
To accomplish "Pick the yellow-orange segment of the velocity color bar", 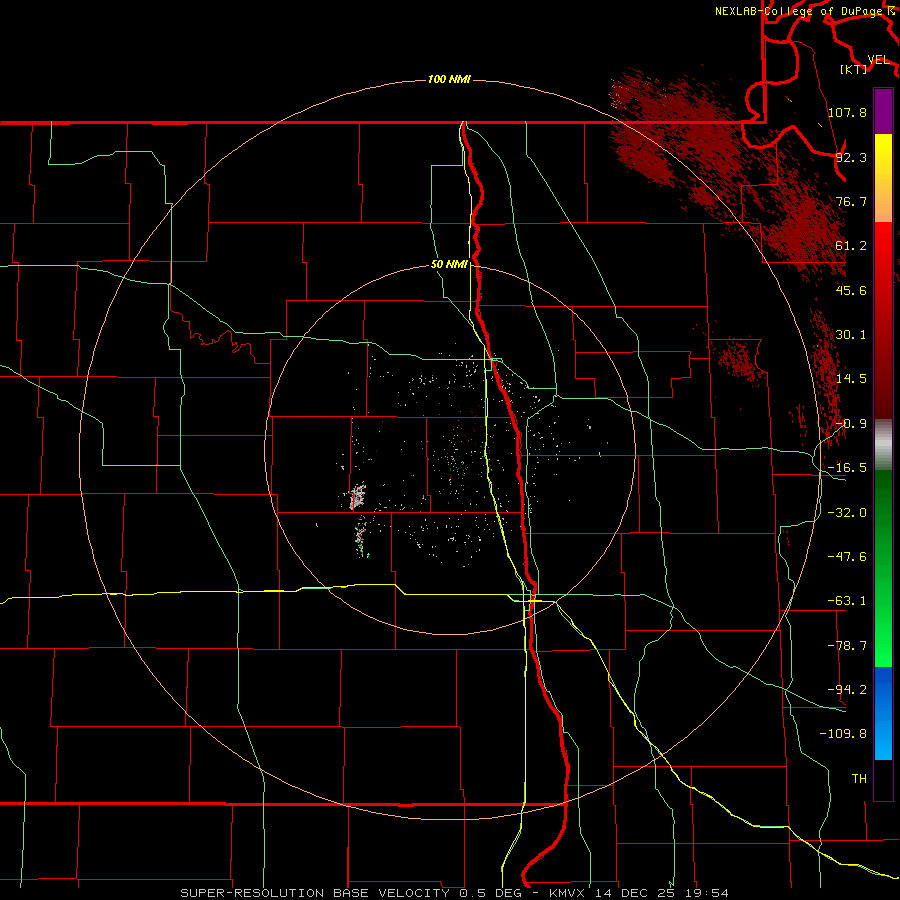I will tap(883, 178).
